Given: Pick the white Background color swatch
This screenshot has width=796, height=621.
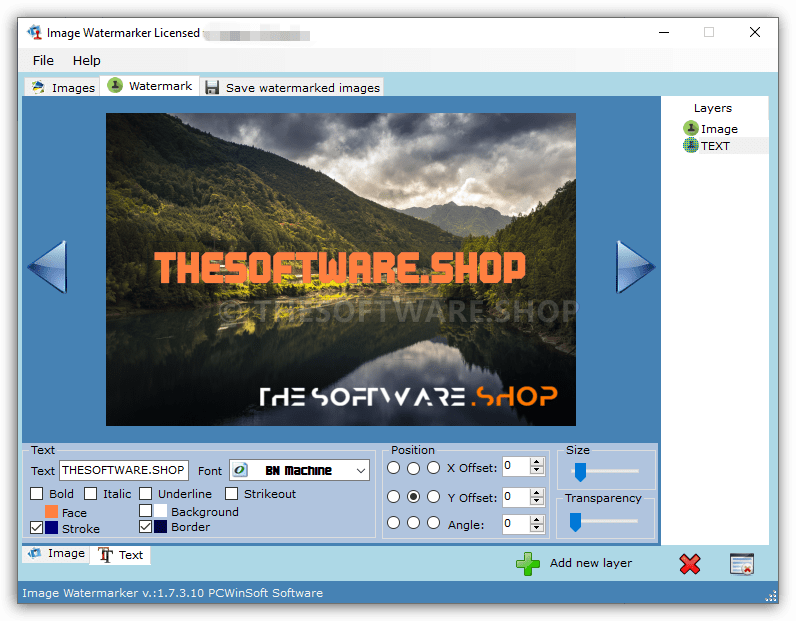Looking at the screenshot, I should pos(160,510).
